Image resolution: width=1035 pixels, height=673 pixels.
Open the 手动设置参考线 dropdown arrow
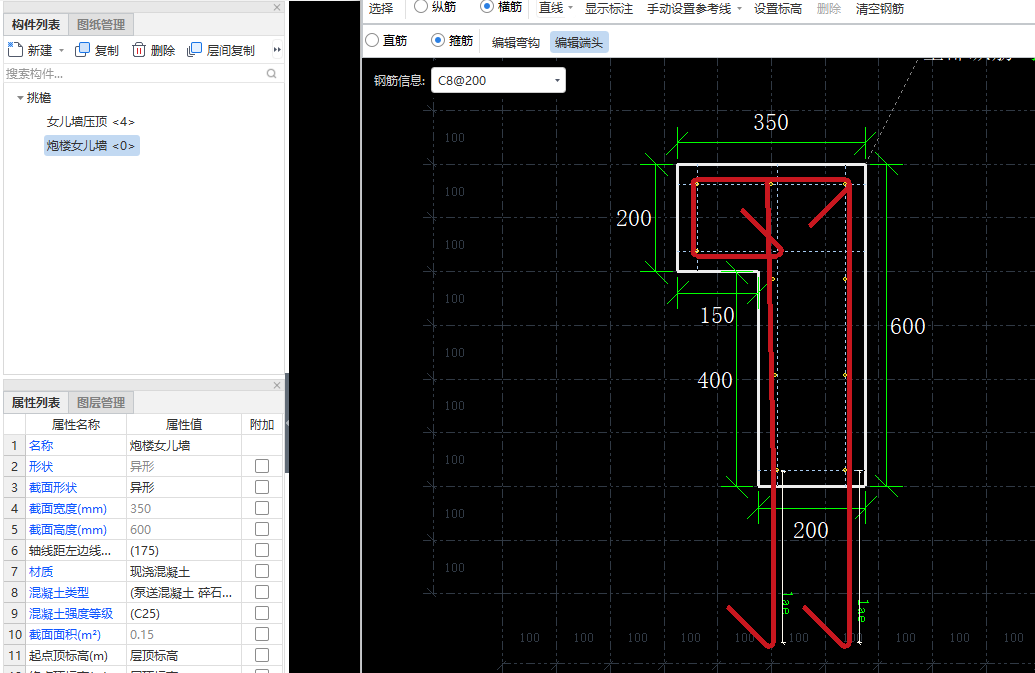click(x=739, y=8)
